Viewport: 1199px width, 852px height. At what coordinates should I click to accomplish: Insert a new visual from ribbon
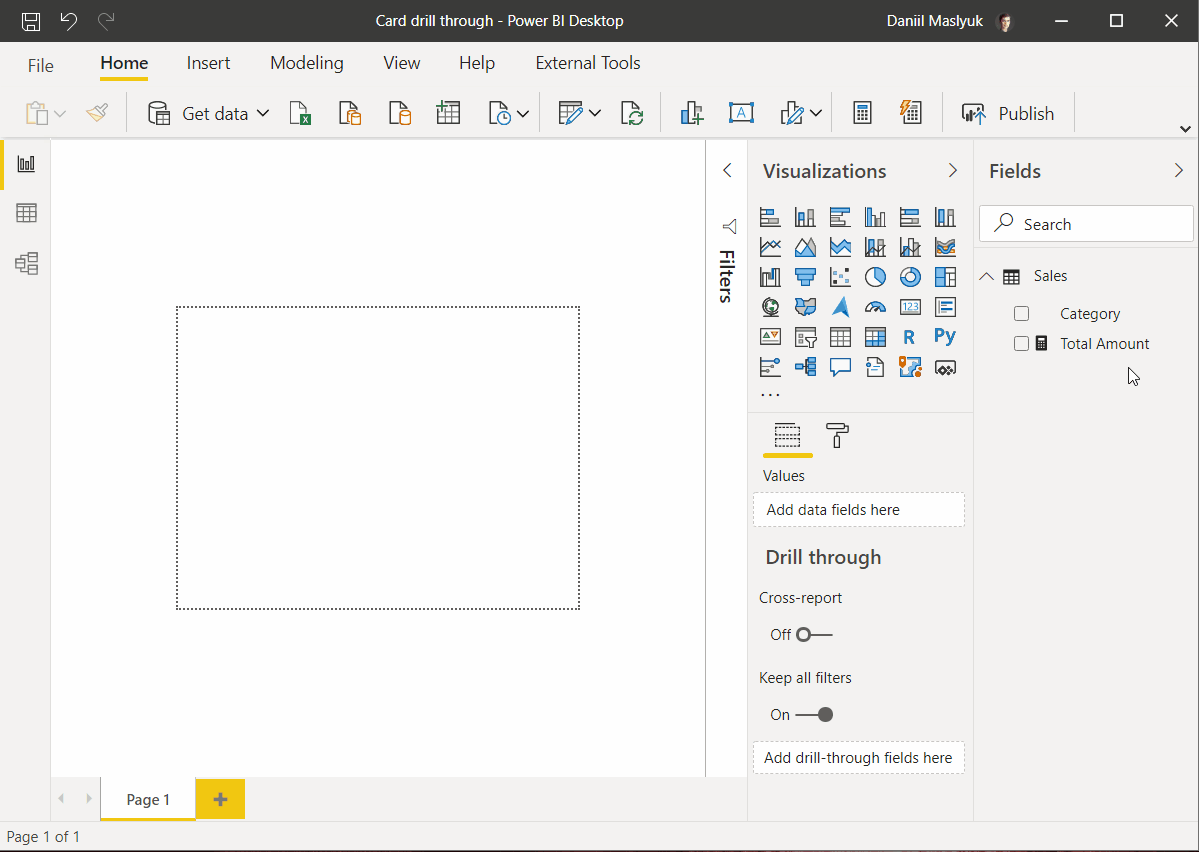(692, 113)
